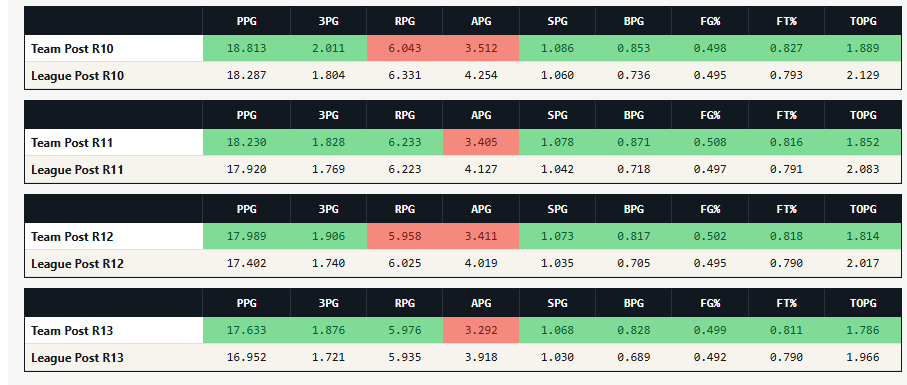The height and width of the screenshot is (385, 907).
Task: Select the red APG cell 3.512
Action: tap(481, 49)
